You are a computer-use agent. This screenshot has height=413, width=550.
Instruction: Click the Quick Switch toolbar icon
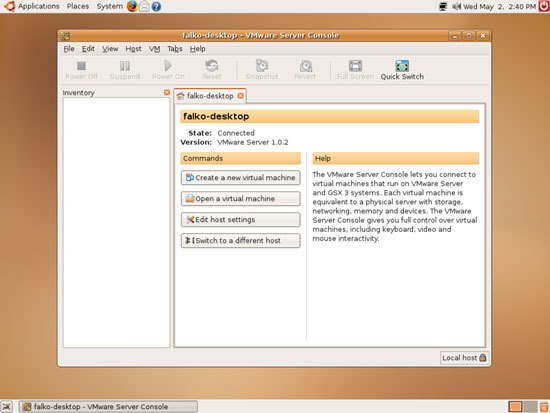pyautogui.click(x=402, y=66)
